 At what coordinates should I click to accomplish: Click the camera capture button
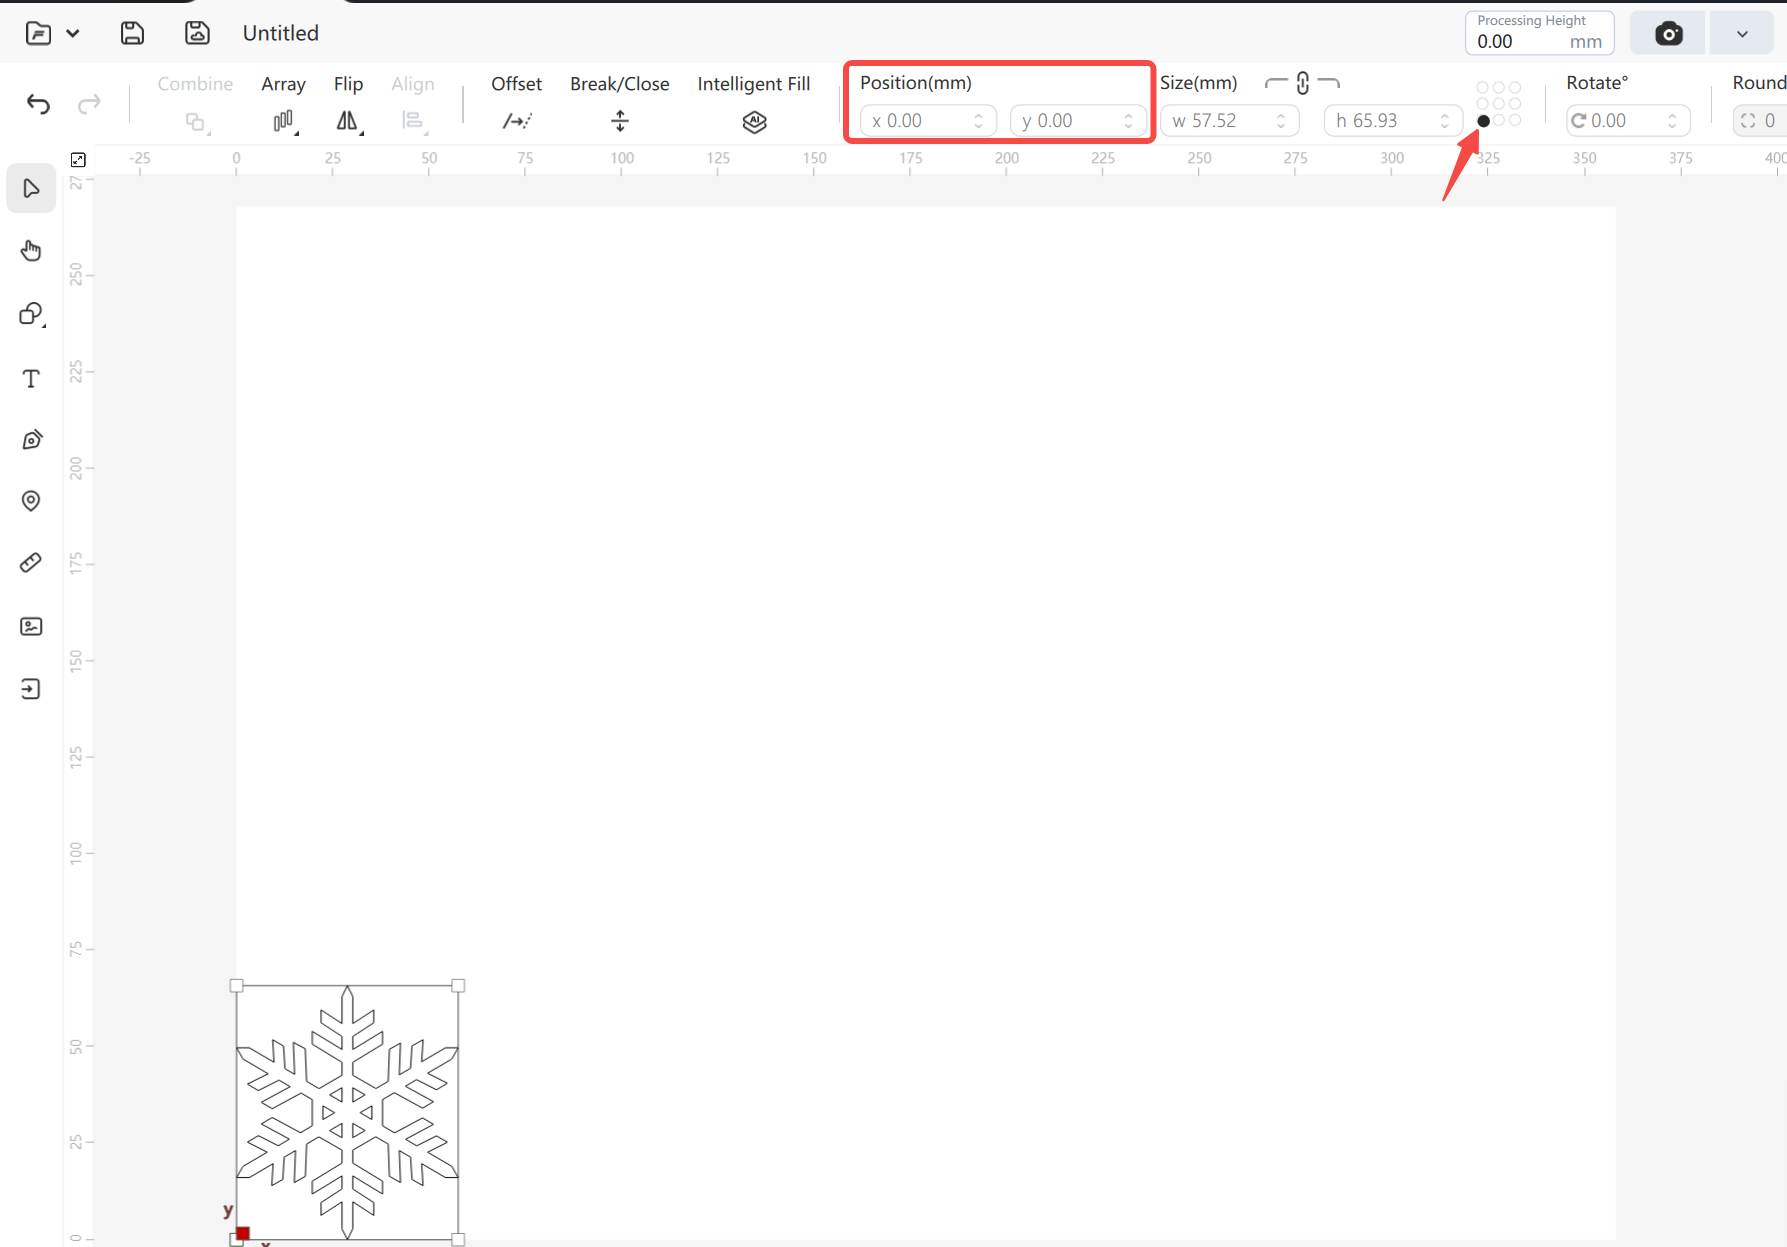(x=1667, y=34)
